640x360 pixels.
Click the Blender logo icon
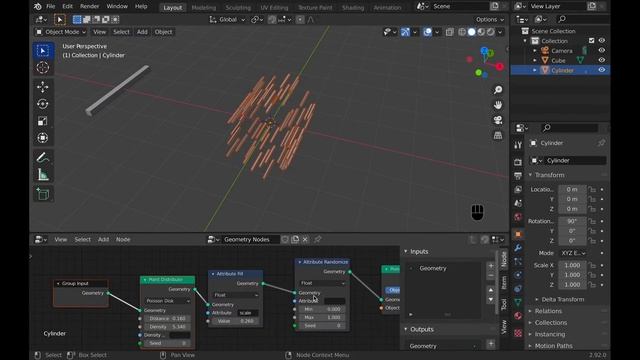pyautogui.click(x=38, y=6)
